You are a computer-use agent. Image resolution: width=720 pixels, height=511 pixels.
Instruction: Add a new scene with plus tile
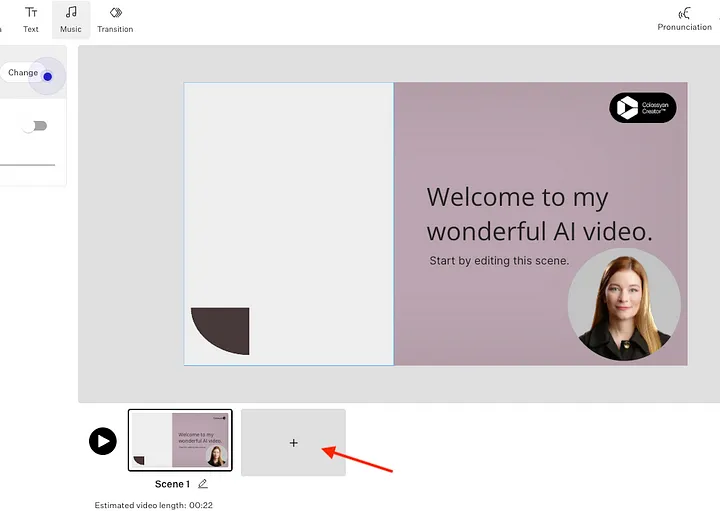(x=293, y=443)
